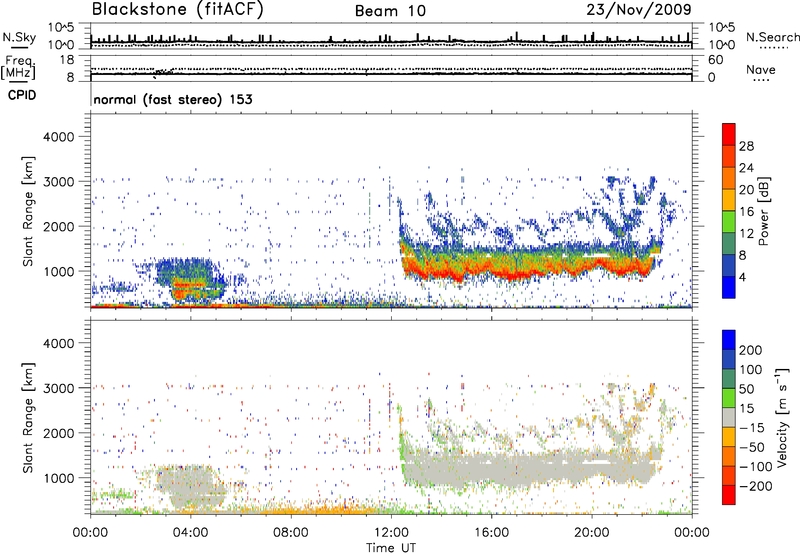Click 'Slant Range [km]' label of velocity panel
This screenshot has width=800, height=554.
coord(28,417)
